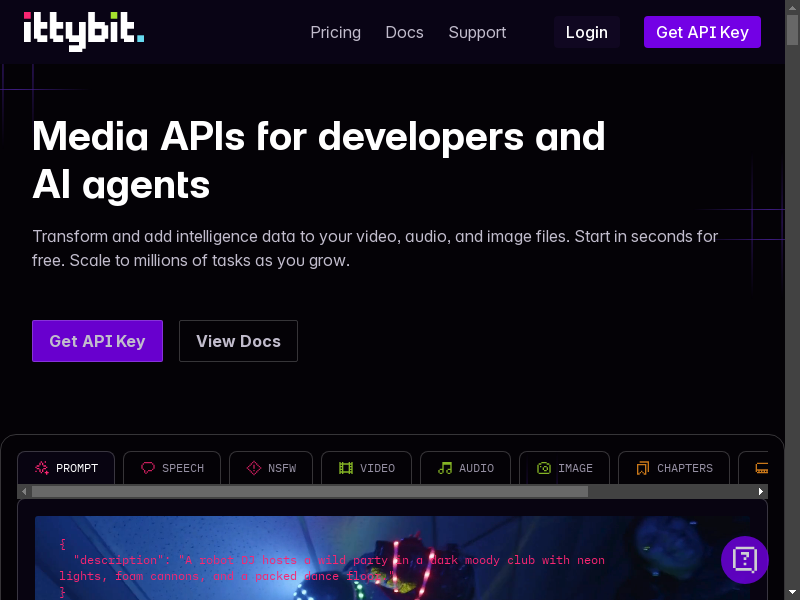800x600 pixels.
Task: Click the Audio music note icon
Action: 445,468
